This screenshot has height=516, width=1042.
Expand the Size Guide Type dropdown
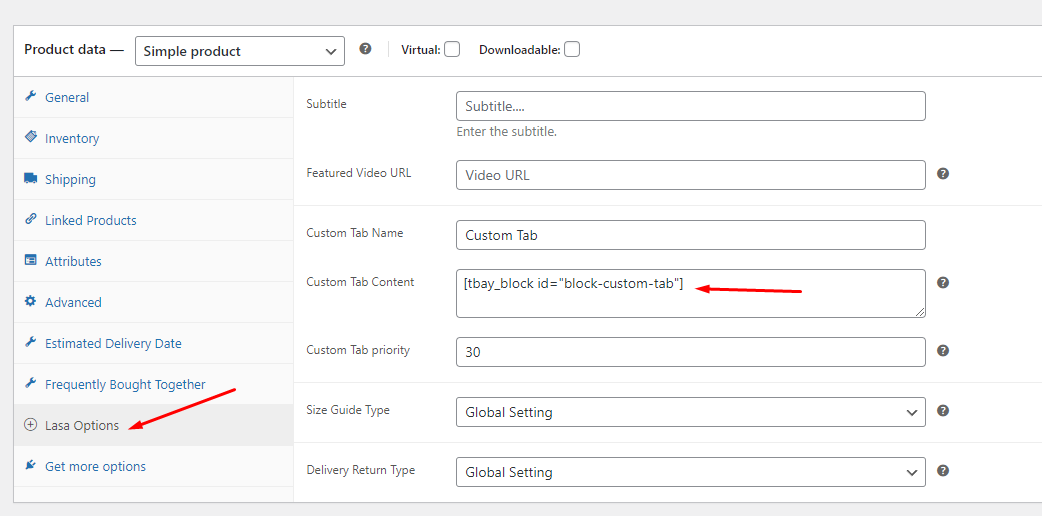tap(690, 412)
